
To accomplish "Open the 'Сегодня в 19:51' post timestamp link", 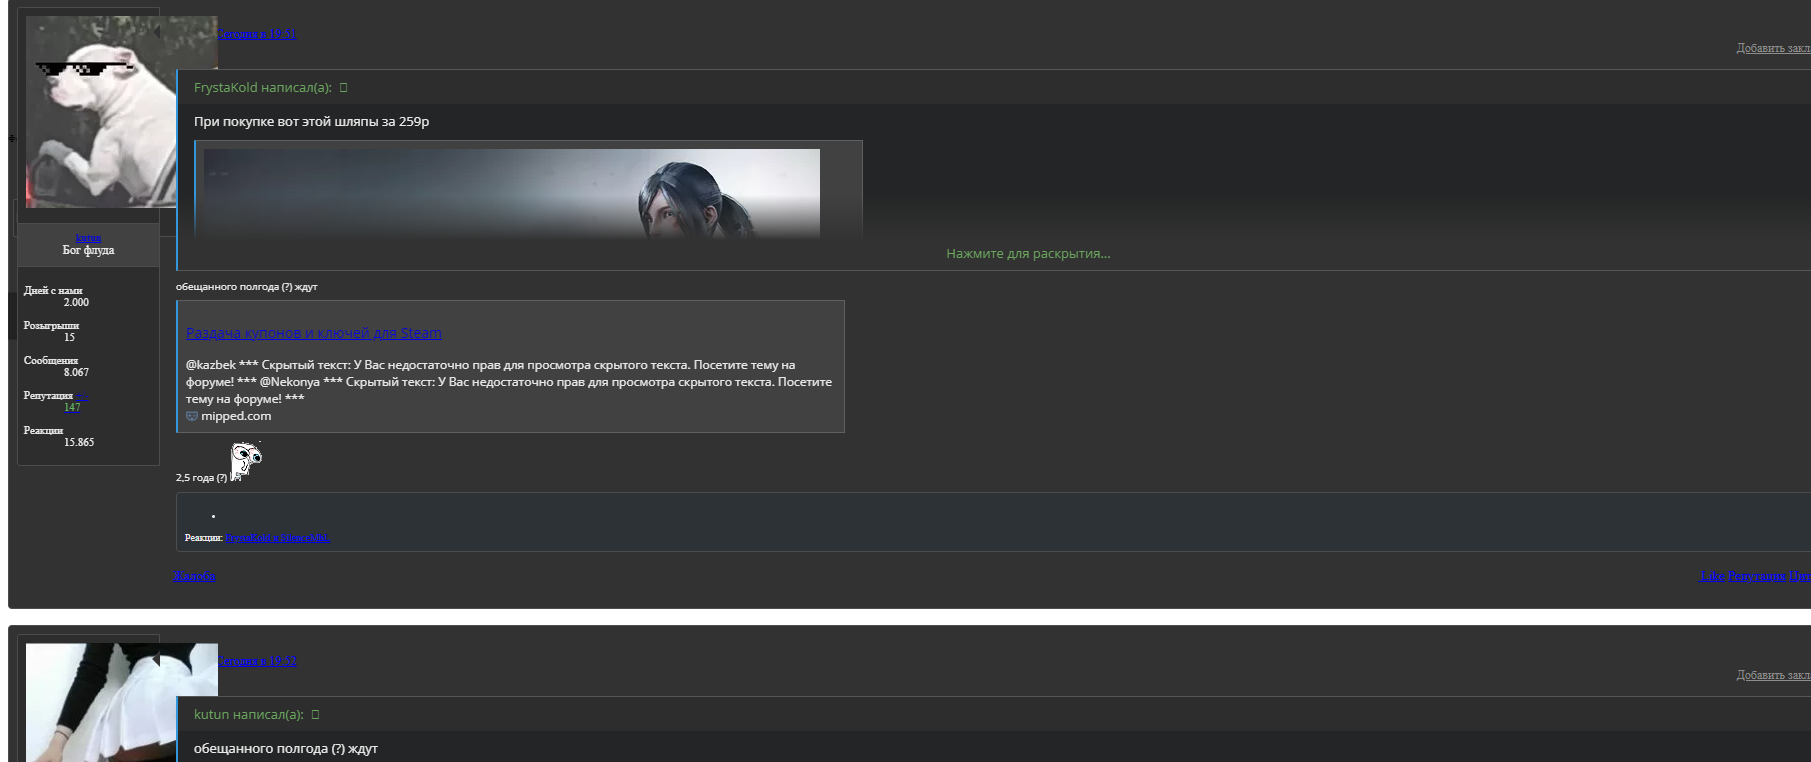I will point(257,34).
